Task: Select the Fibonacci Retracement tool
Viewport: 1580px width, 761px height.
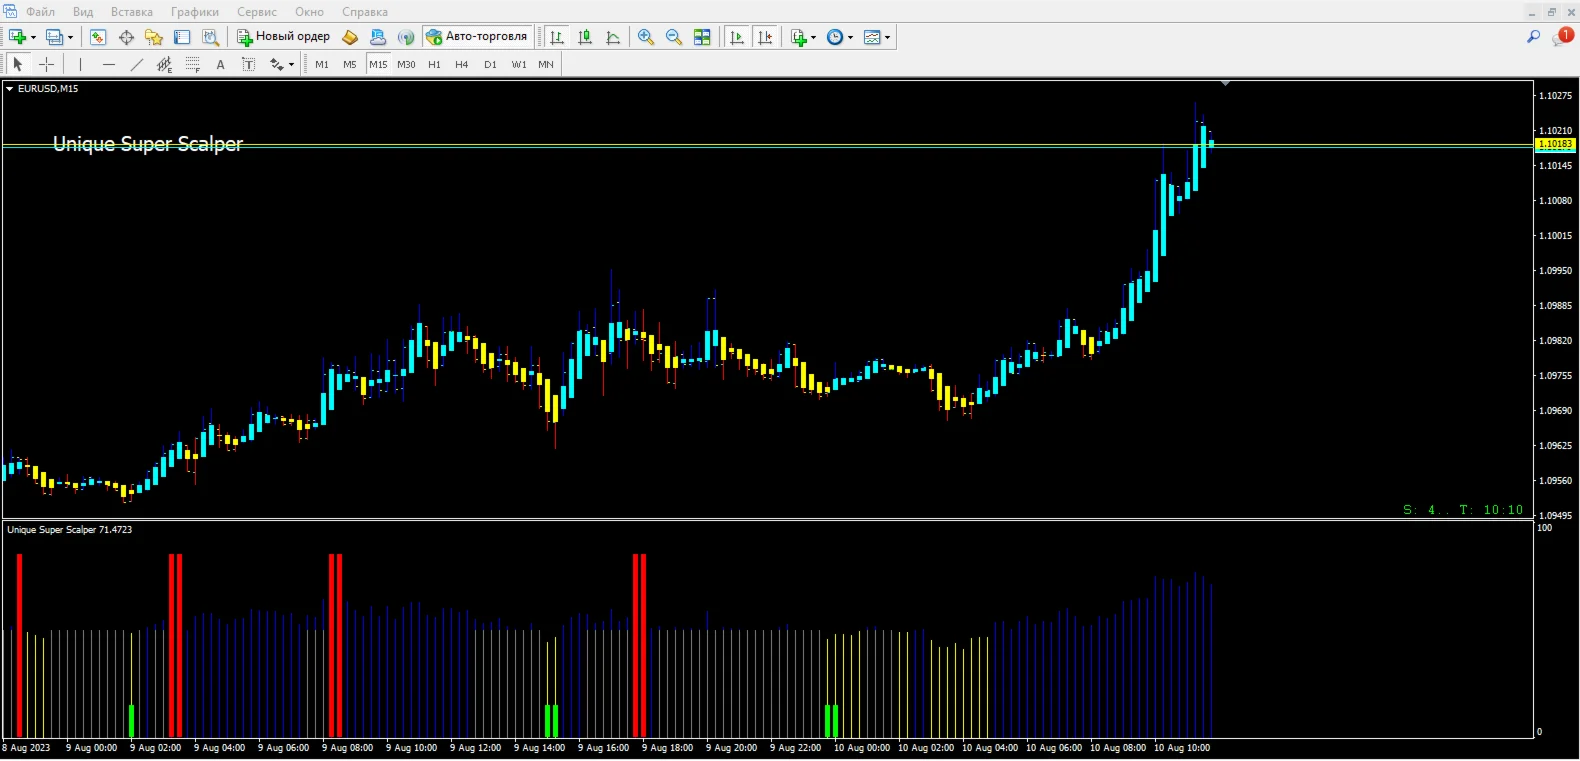Action: point(193,64)
